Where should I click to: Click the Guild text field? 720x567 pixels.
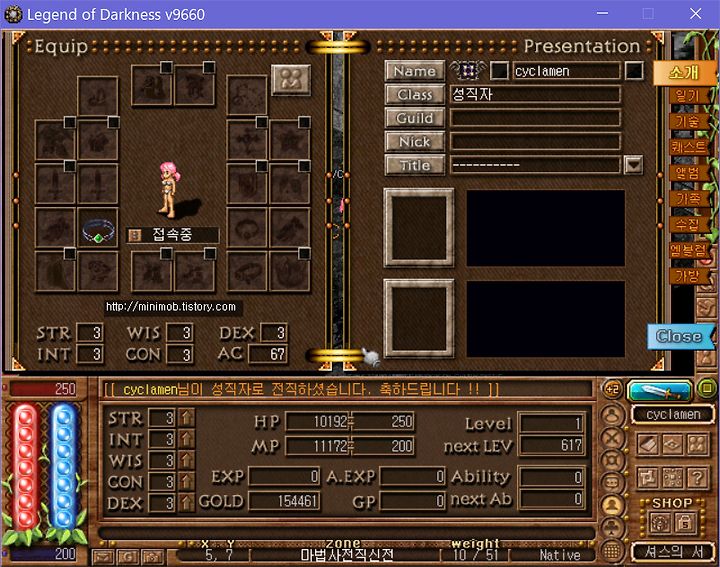(535, 118)
